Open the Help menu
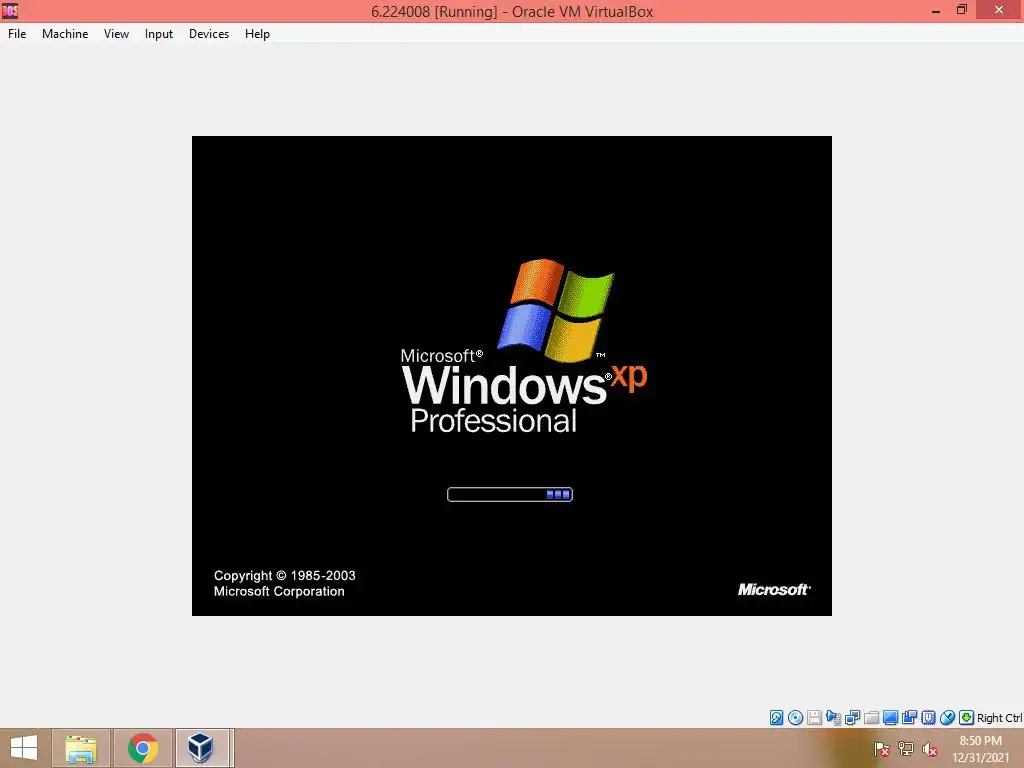The width and height of the screenshot is (1024, 768). coord(257,34)
